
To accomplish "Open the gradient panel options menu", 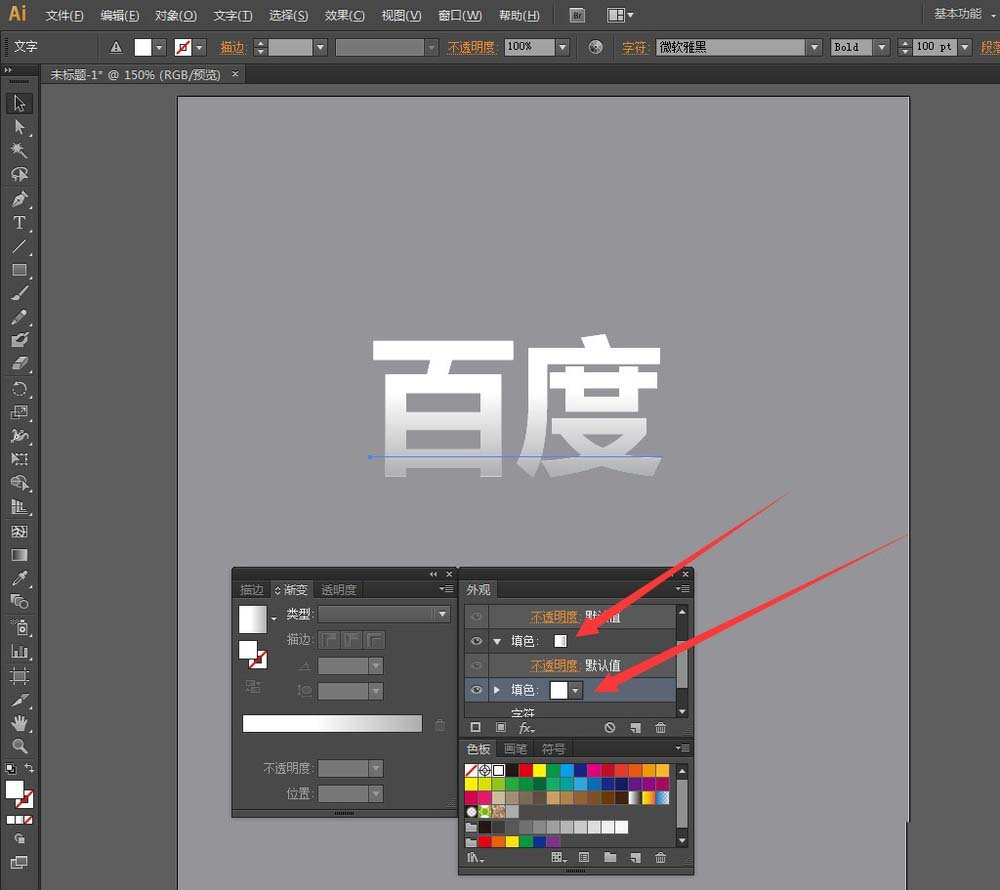I will [x=446, y=588].
